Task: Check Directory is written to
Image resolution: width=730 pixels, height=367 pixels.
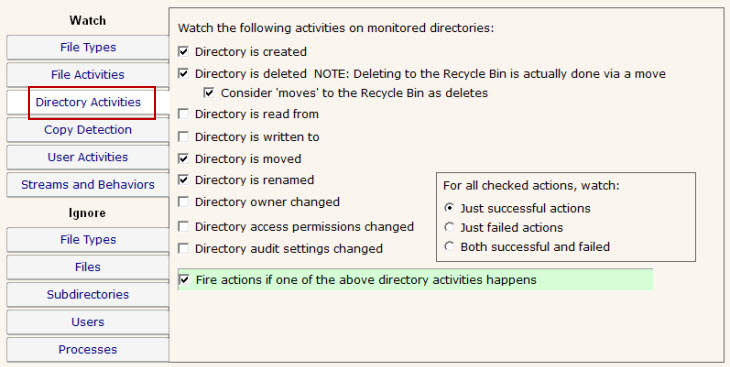Action: click(184, 137)
